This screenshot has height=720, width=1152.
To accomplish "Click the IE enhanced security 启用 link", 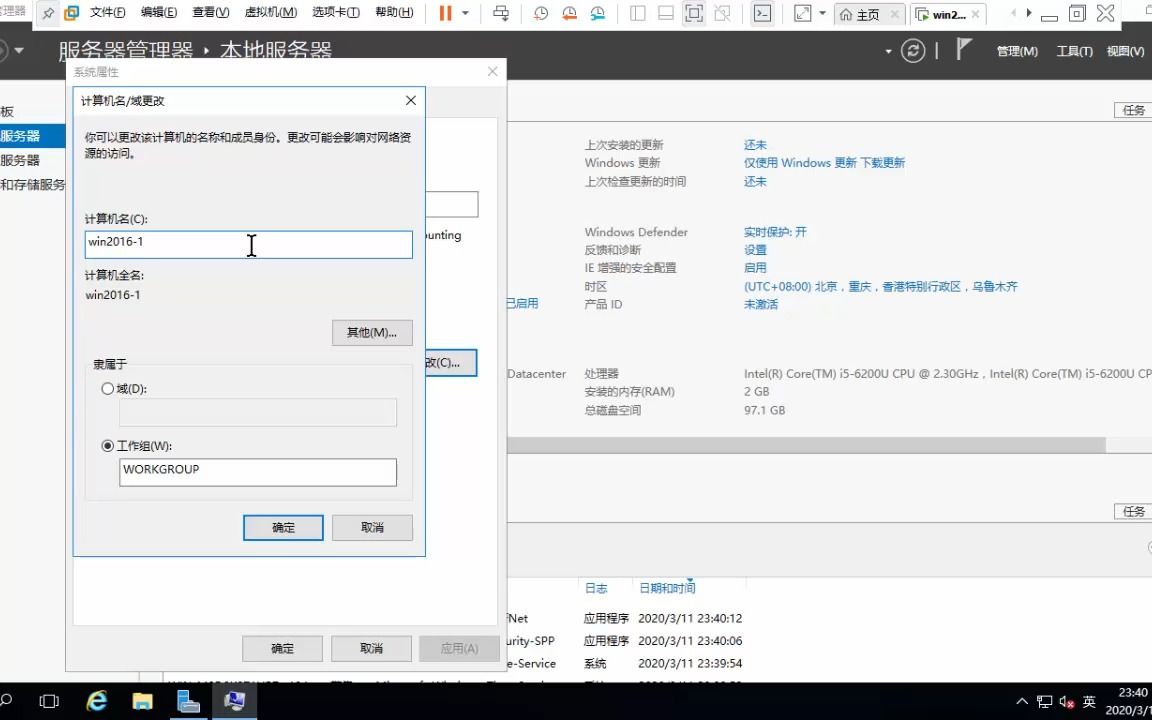I will [x=755, y=268].
